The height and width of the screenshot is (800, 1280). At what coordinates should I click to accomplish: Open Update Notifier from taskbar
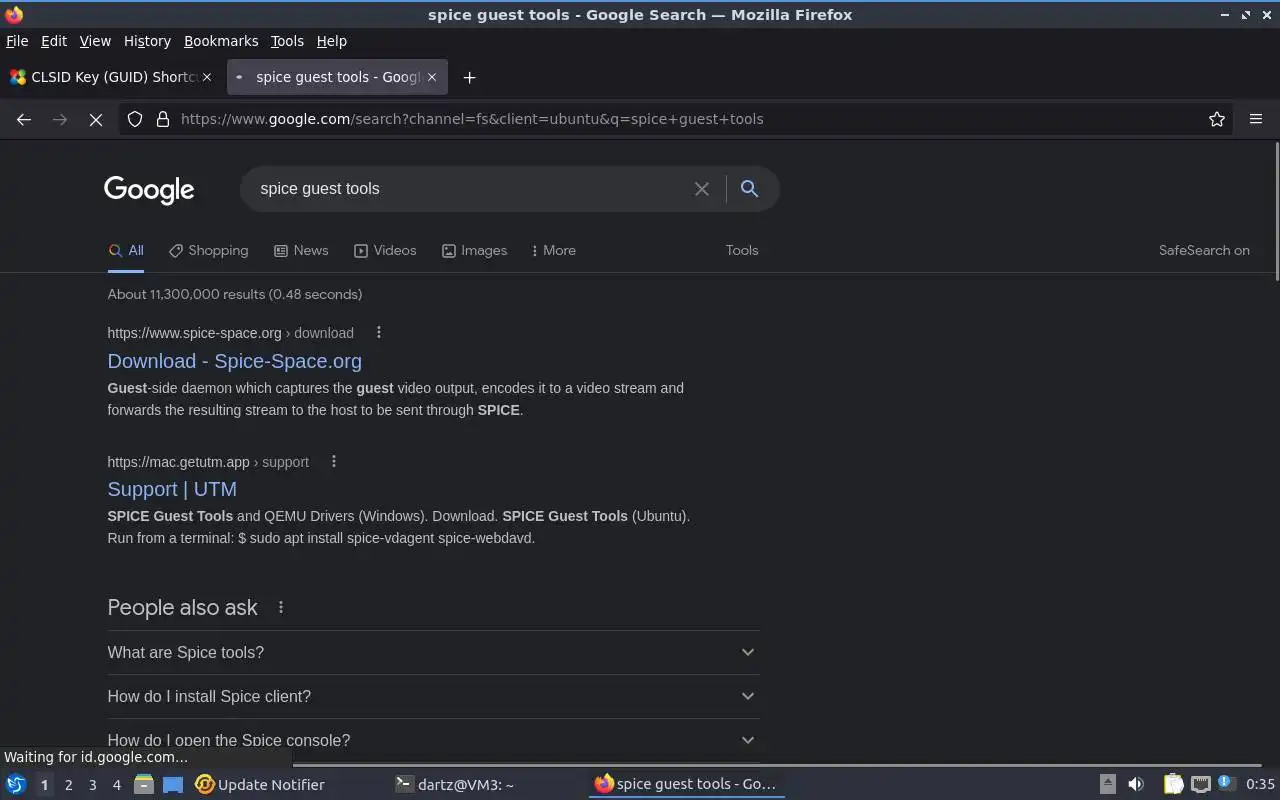[x=260, y=785]
